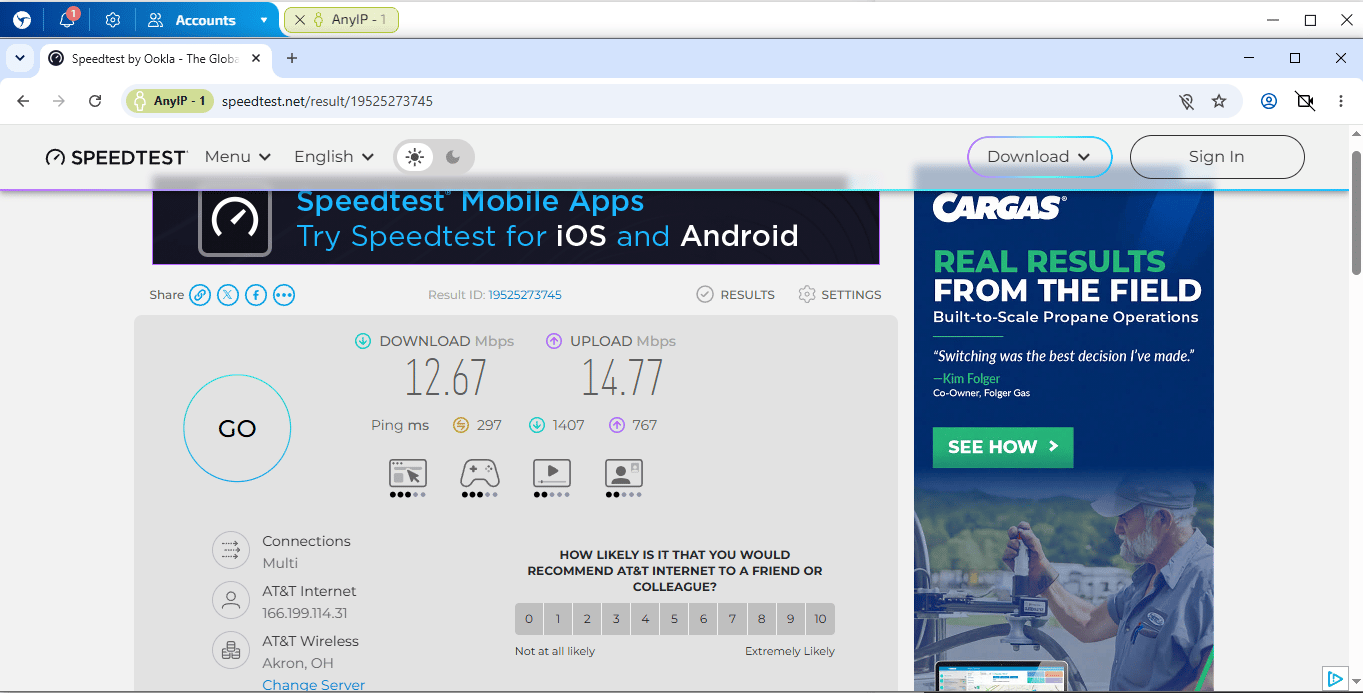
Task: Rate recommendation score 10
Action: (x=820, y=619)
